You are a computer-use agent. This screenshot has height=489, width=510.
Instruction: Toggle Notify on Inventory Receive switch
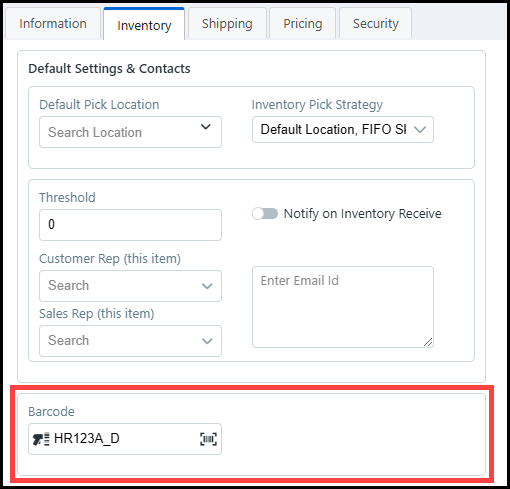(x=265, y=214)
